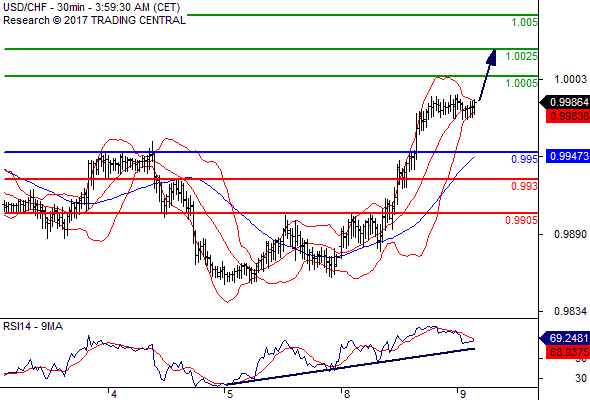590x400 pixels.
Task: Click date marker 5 on time axis
Action: click(x=230, y=394)
